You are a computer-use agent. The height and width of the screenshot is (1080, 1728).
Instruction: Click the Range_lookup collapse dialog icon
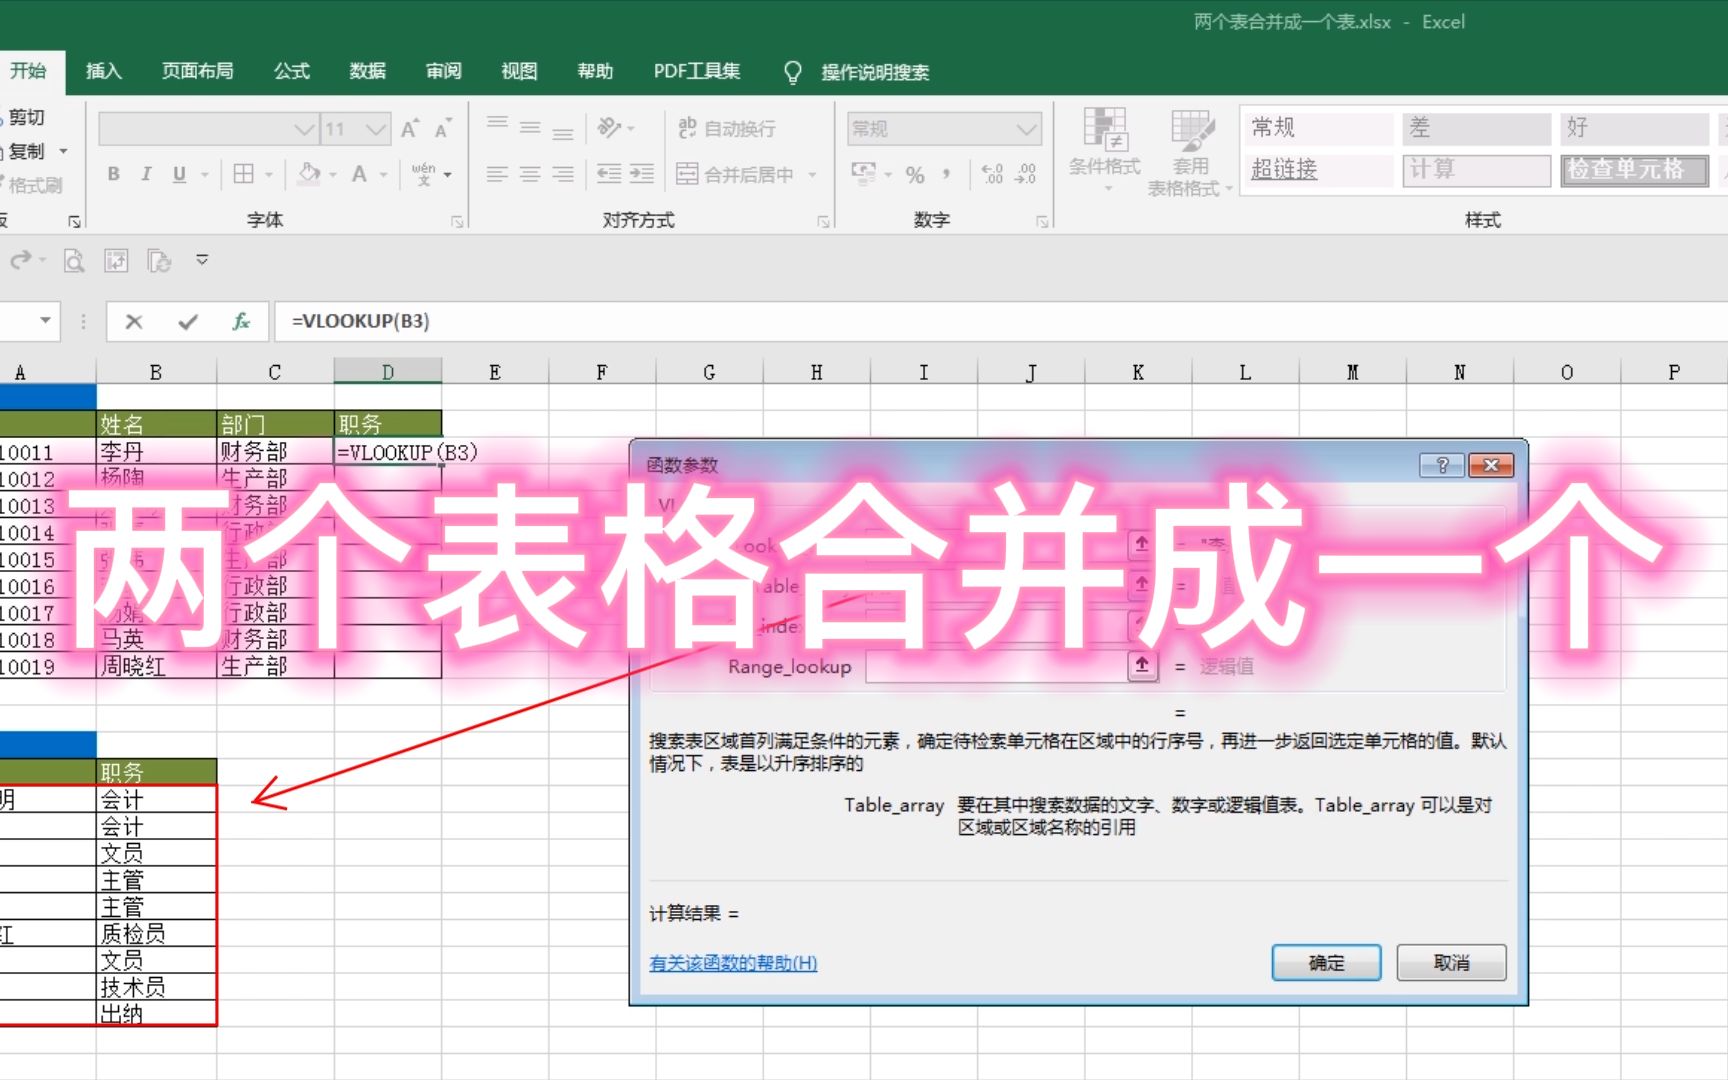1142,666
